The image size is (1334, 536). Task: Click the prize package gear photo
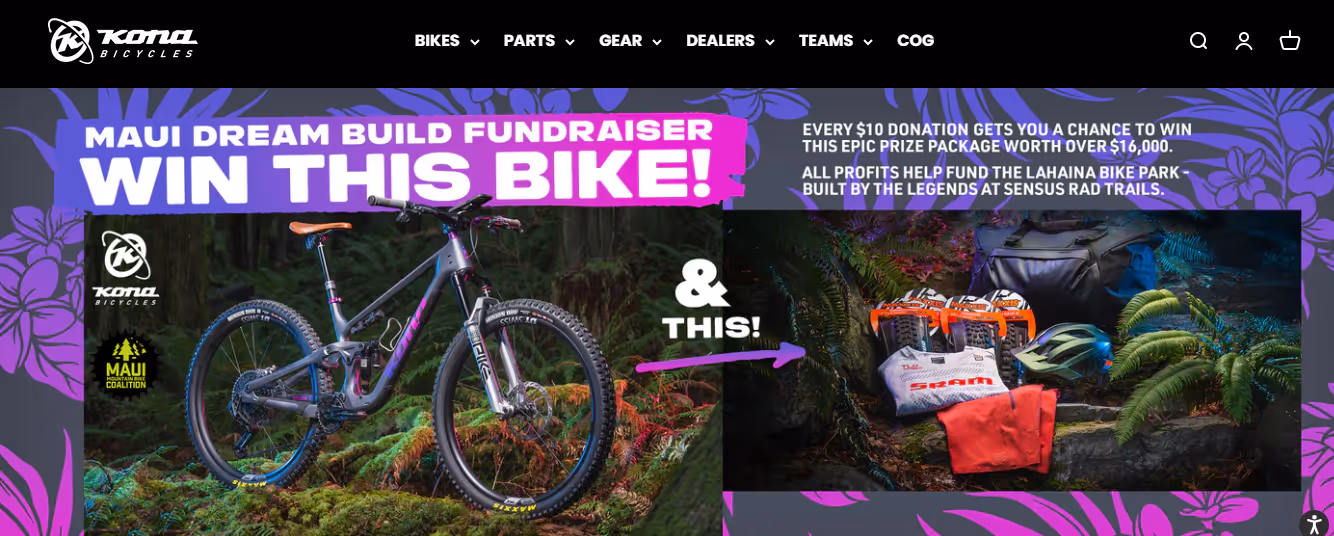pos(1012,350)
